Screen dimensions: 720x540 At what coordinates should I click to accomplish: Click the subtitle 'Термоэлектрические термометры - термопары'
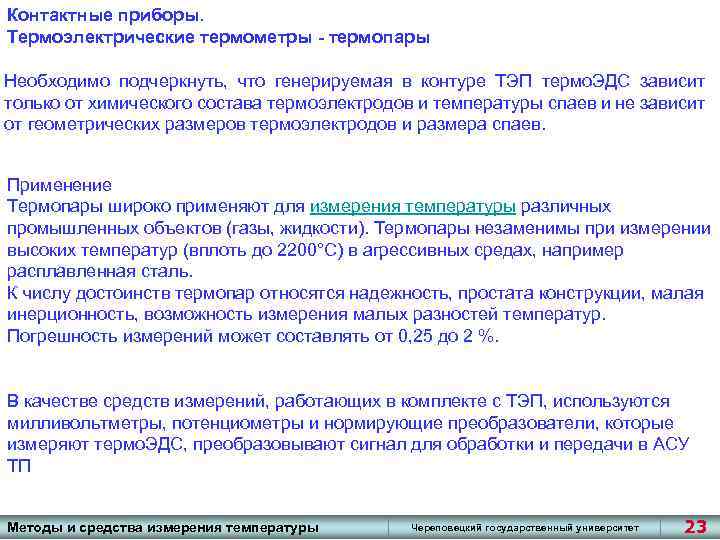tap(219, 37)
